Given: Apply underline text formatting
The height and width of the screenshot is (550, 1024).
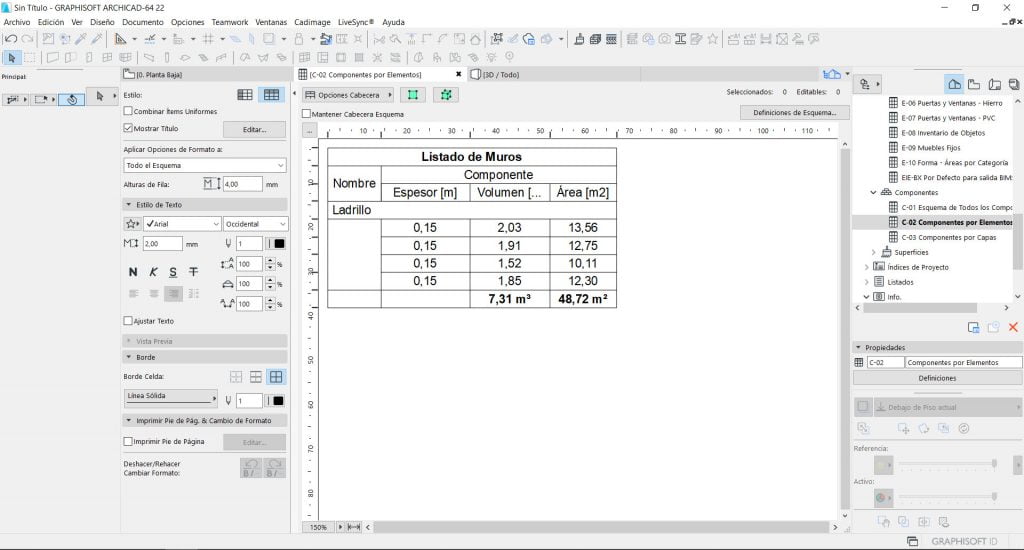Looking at the screenshot, I should tap(173, 272).
